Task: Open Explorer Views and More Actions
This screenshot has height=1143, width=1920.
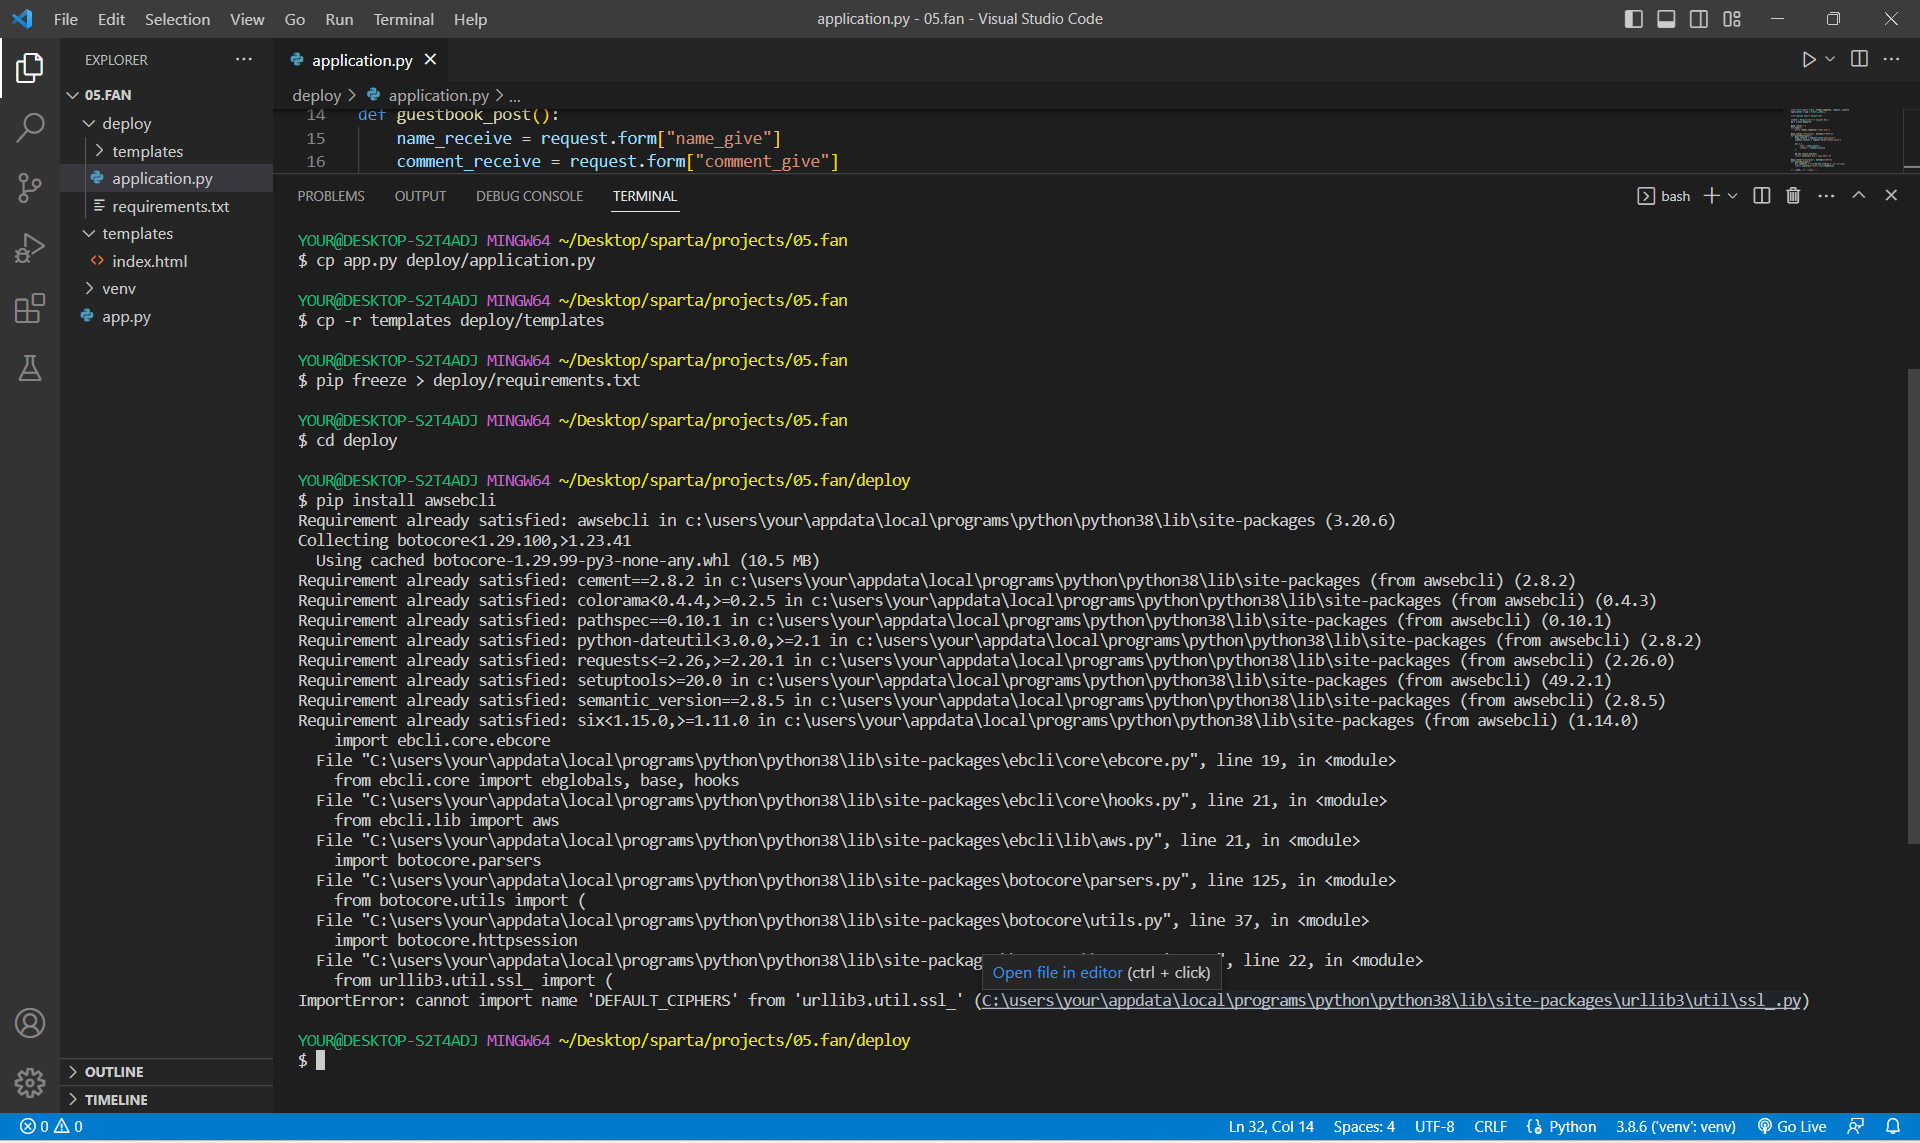Action: (244, 60)
